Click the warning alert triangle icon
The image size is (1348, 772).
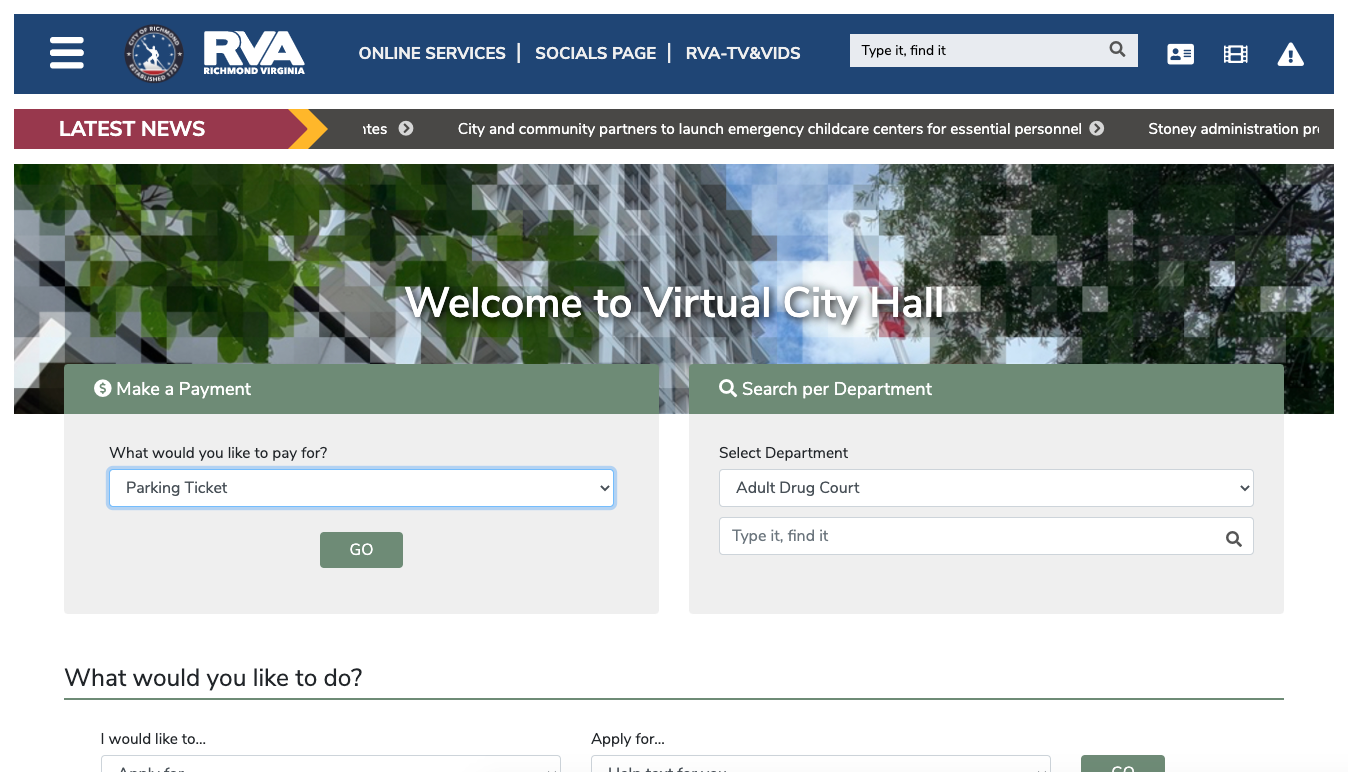click(x=1290, y=55)
